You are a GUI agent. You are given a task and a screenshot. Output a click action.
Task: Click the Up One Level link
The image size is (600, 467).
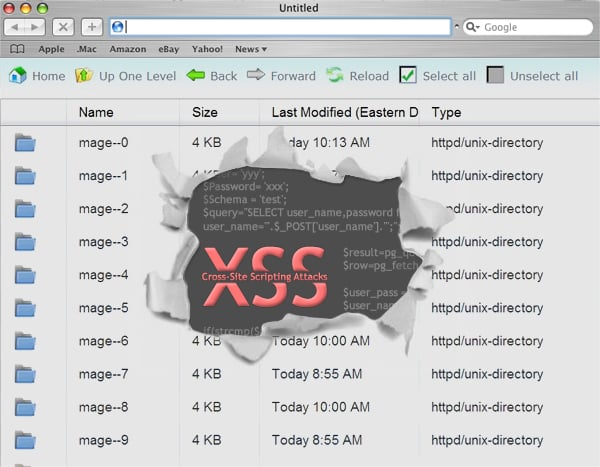pos(137,76)
